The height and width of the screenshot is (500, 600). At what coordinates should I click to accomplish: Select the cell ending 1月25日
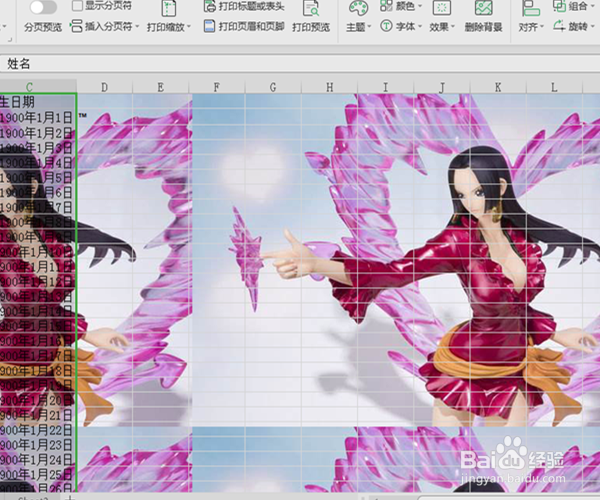[38, 475]
